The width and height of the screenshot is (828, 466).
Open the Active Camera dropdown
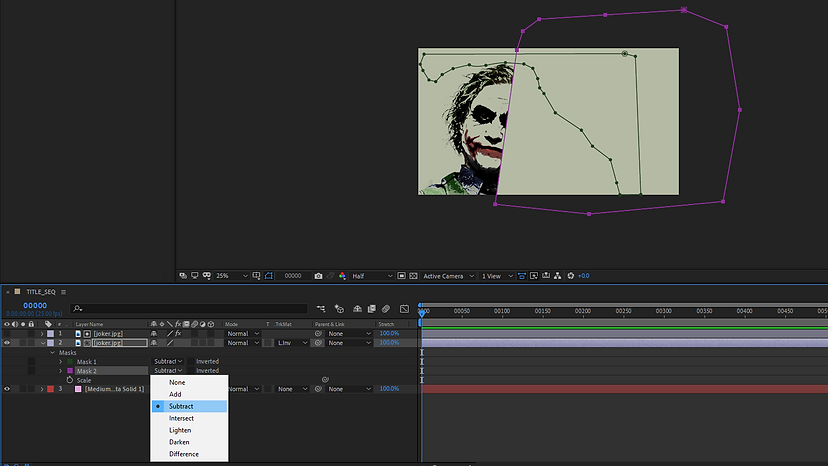click(x=448, y=276)
